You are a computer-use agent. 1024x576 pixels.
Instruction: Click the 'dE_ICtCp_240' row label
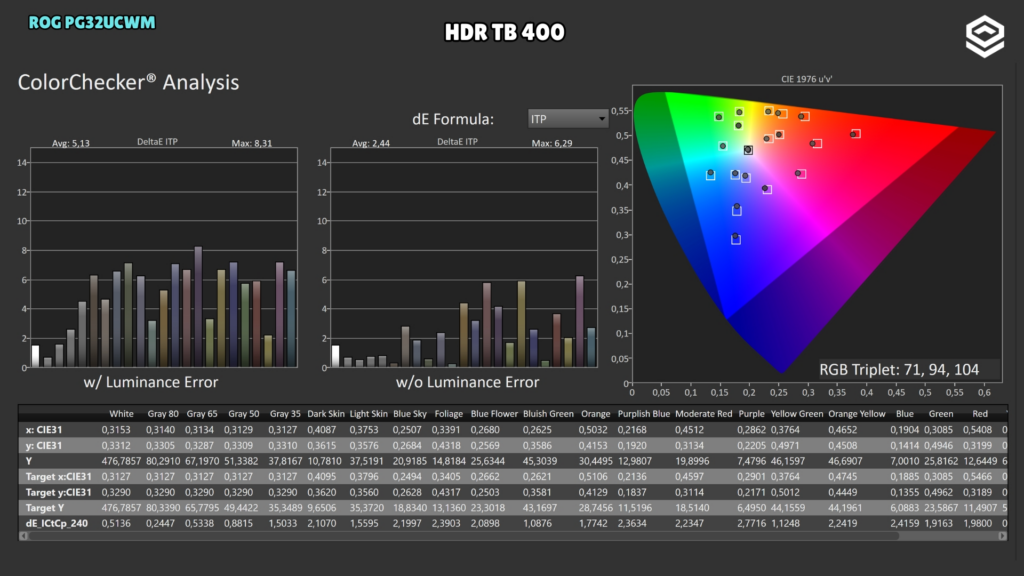point(57,524)
